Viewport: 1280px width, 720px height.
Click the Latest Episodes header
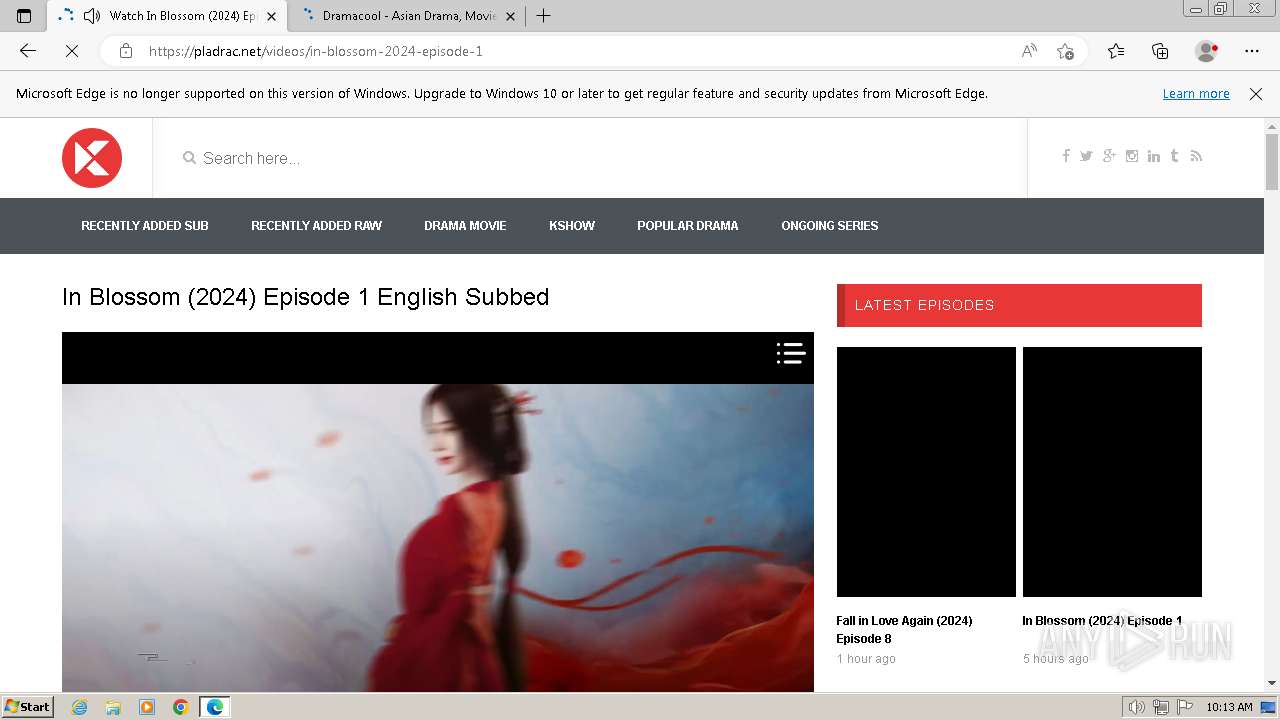(x=1019, y=305)
